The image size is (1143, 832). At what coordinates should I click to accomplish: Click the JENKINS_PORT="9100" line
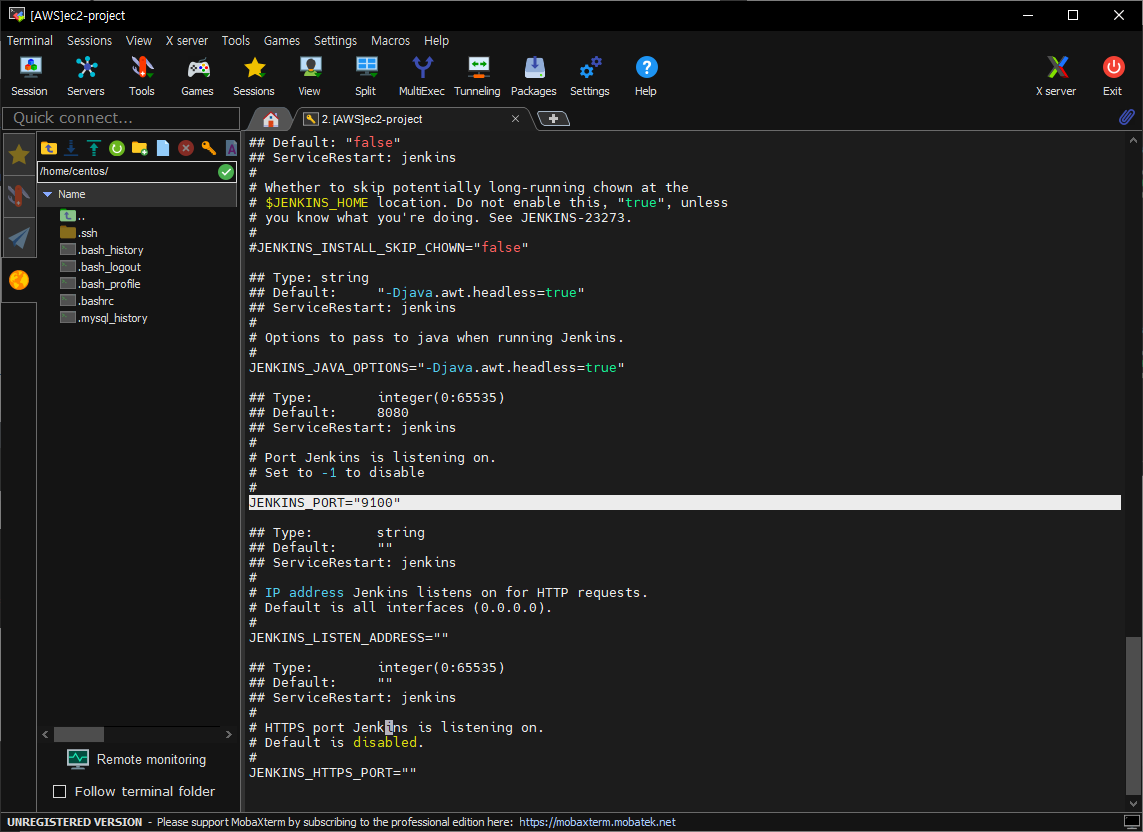pyautogui.click(x=684, y=502)
